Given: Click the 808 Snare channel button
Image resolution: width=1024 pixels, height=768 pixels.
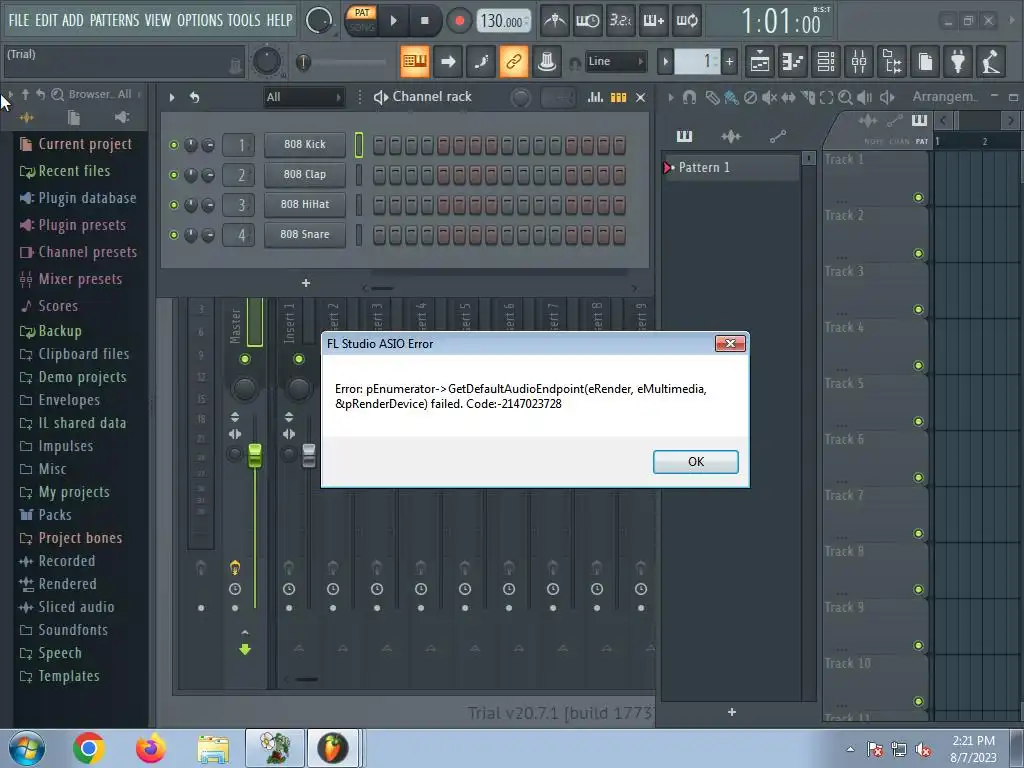Looking at the screenshot, I should point(305,234).
